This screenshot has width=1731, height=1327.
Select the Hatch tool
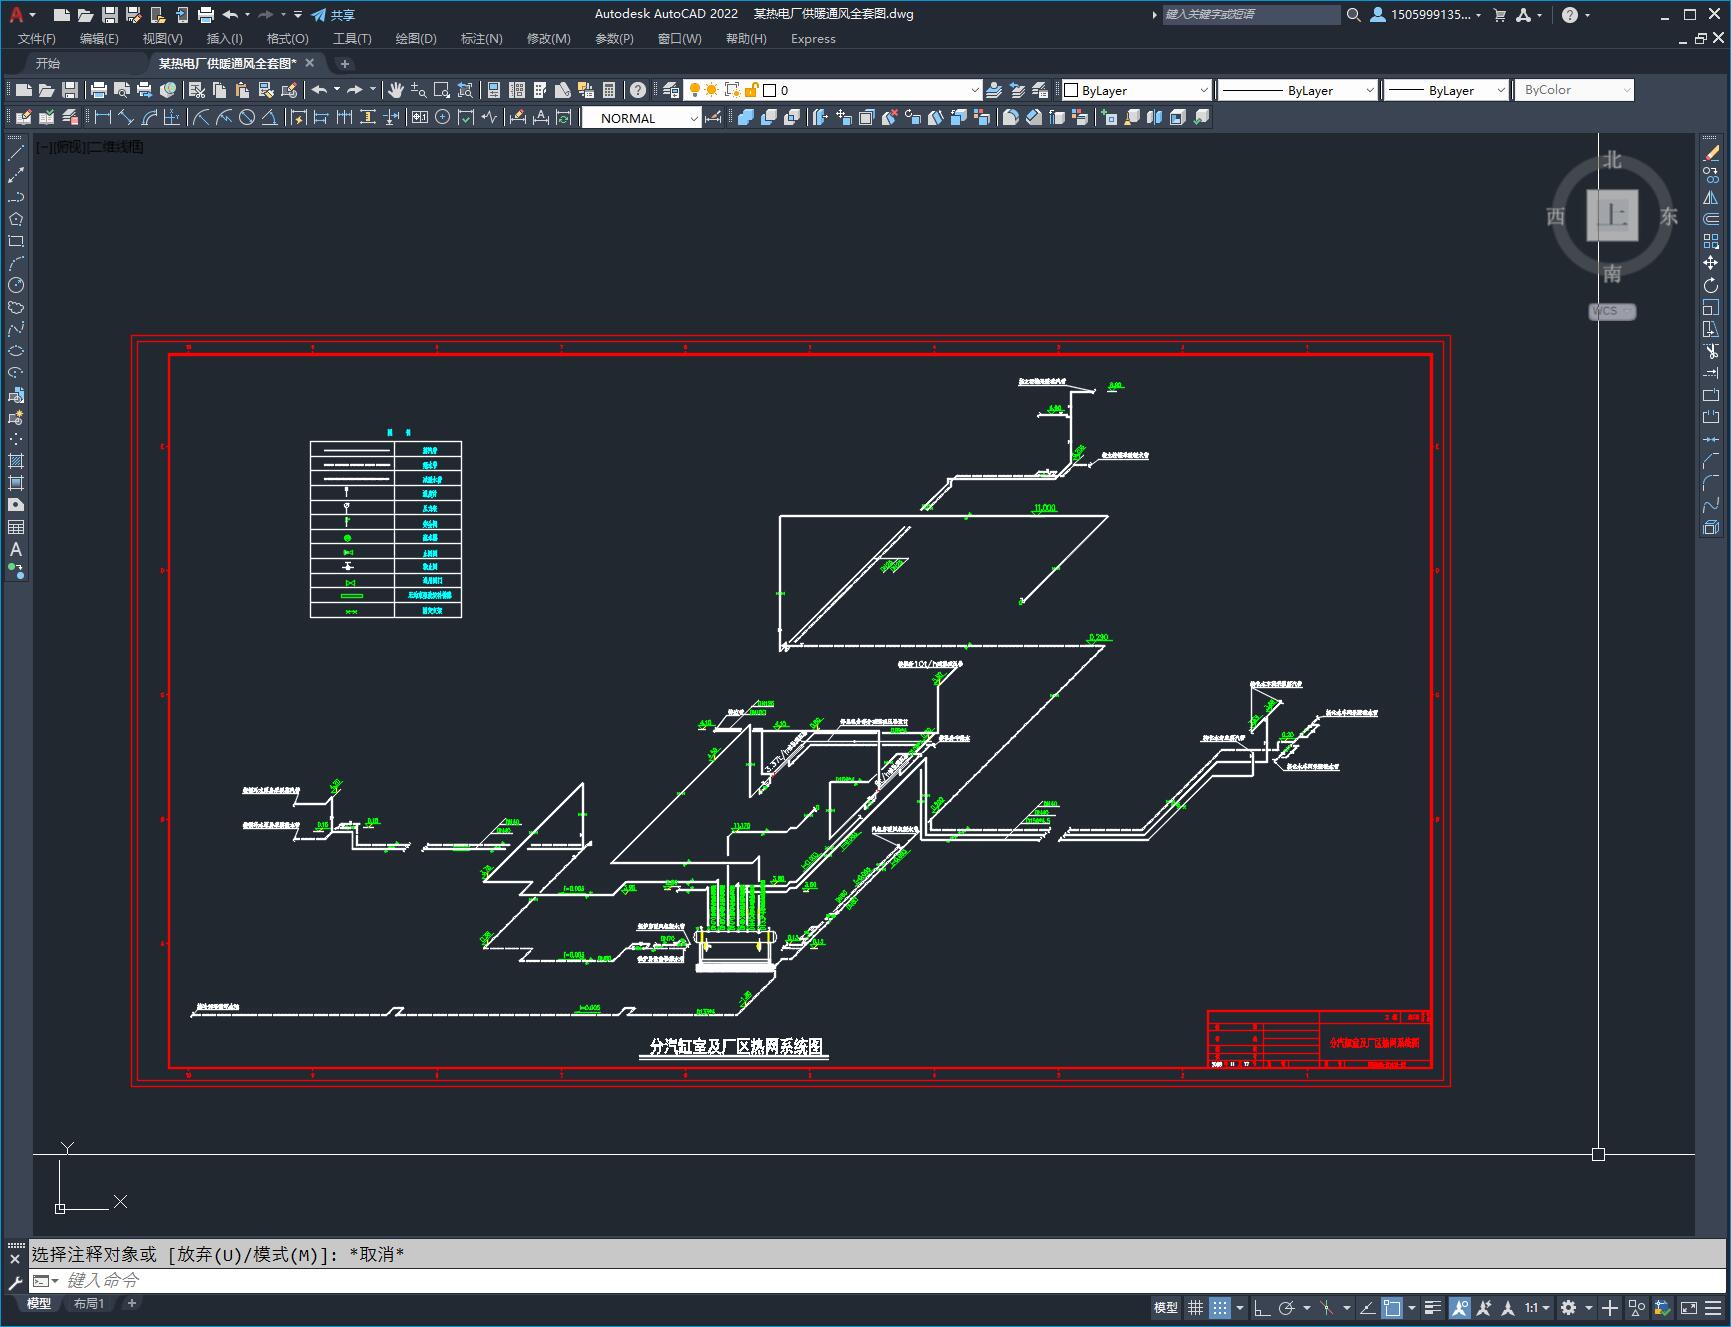[x=16, y=461]
